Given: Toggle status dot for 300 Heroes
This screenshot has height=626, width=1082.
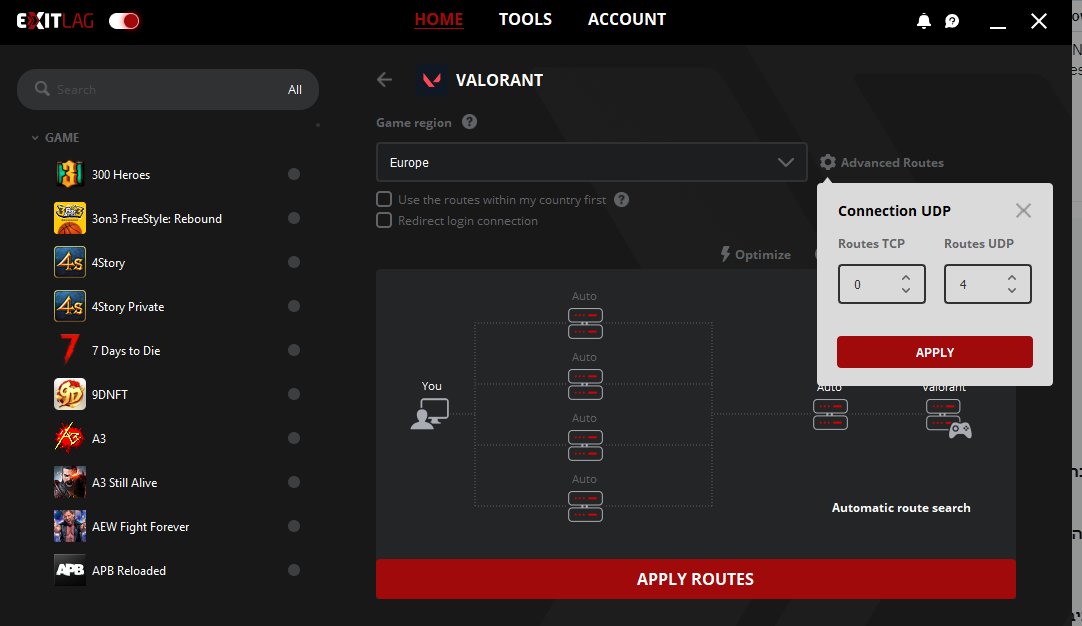Looking at the screenshot, I should (x=294, y=174).
